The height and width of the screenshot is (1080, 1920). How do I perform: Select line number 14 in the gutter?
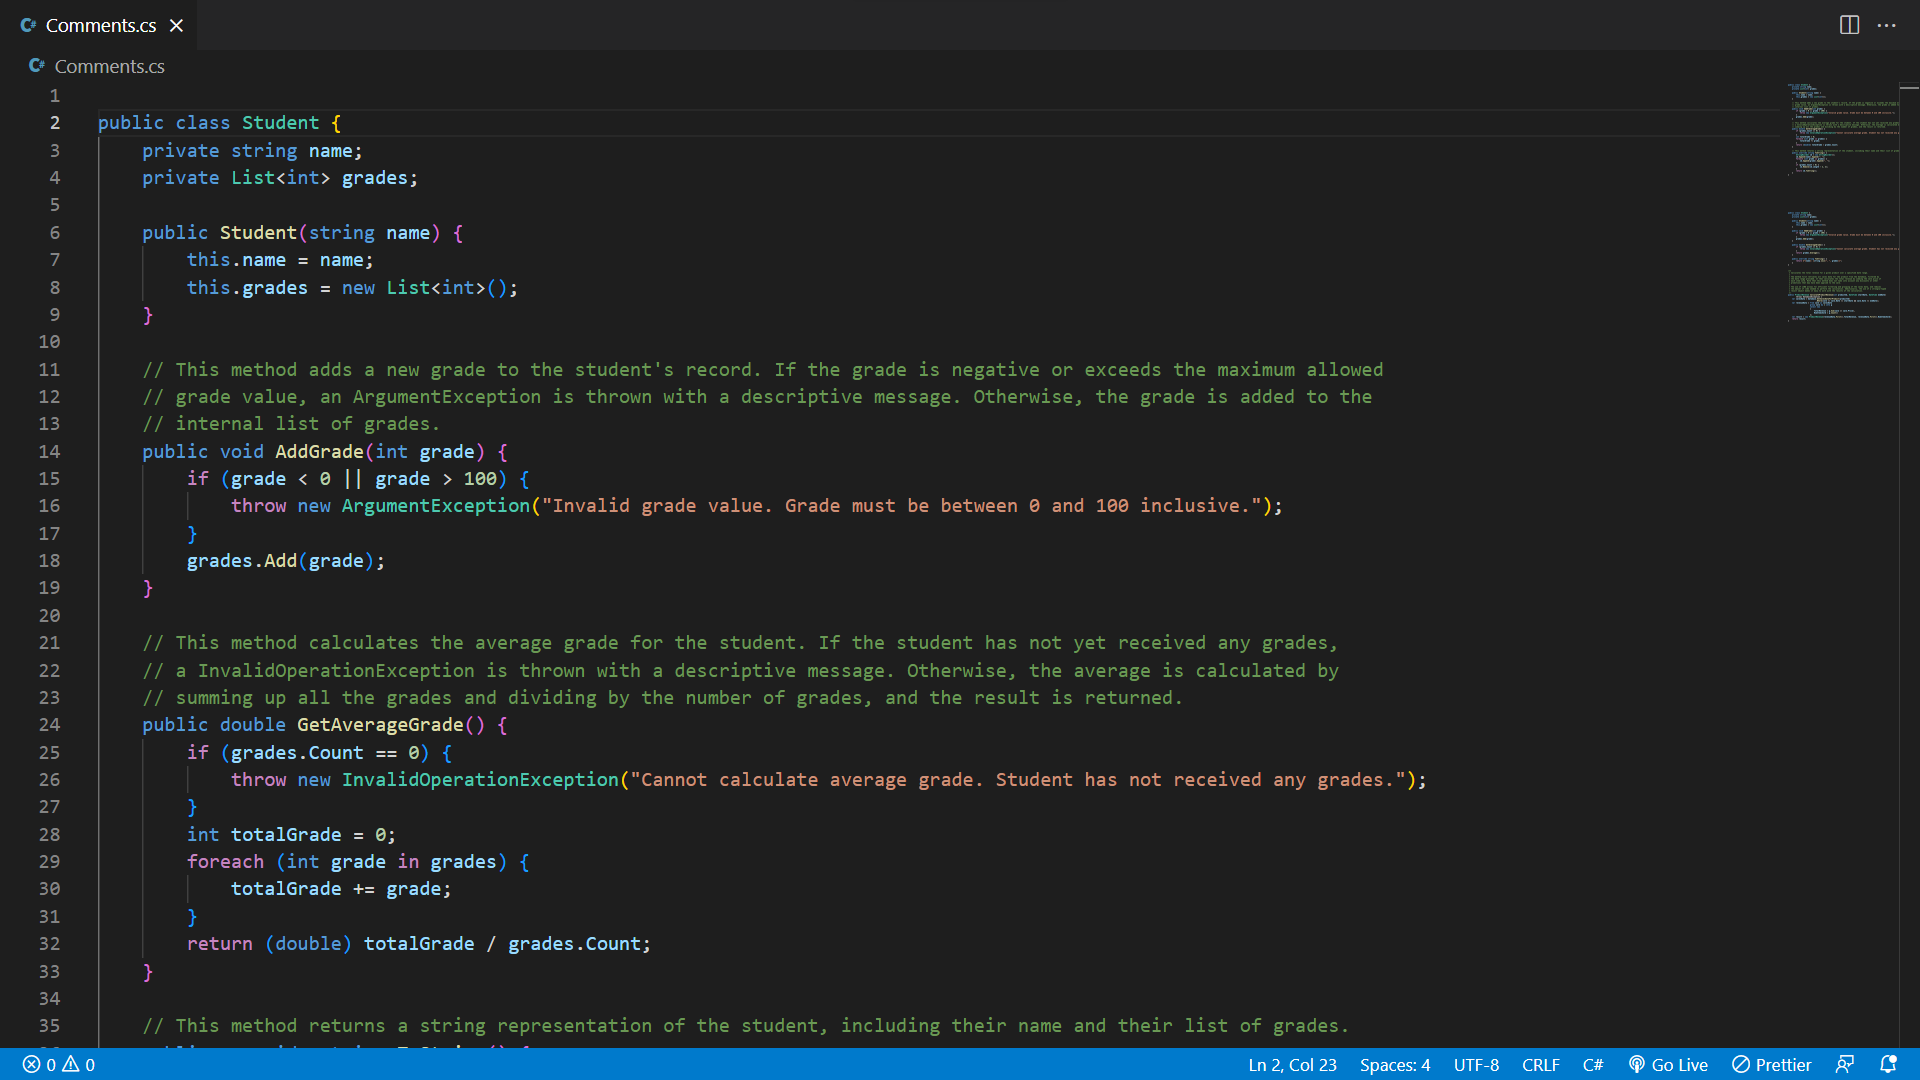[50, 451]
